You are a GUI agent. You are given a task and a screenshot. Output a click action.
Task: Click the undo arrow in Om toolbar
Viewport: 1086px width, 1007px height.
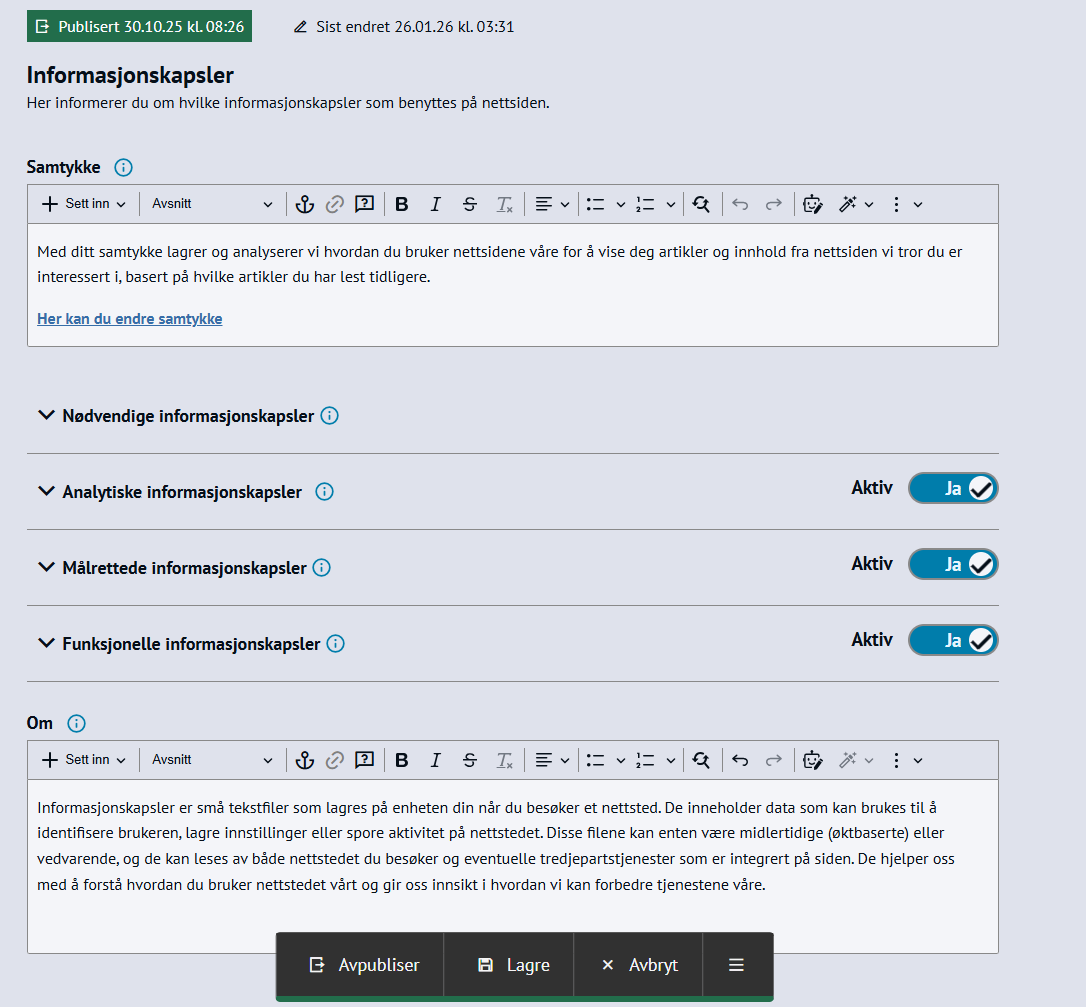[x=740, y=760]
